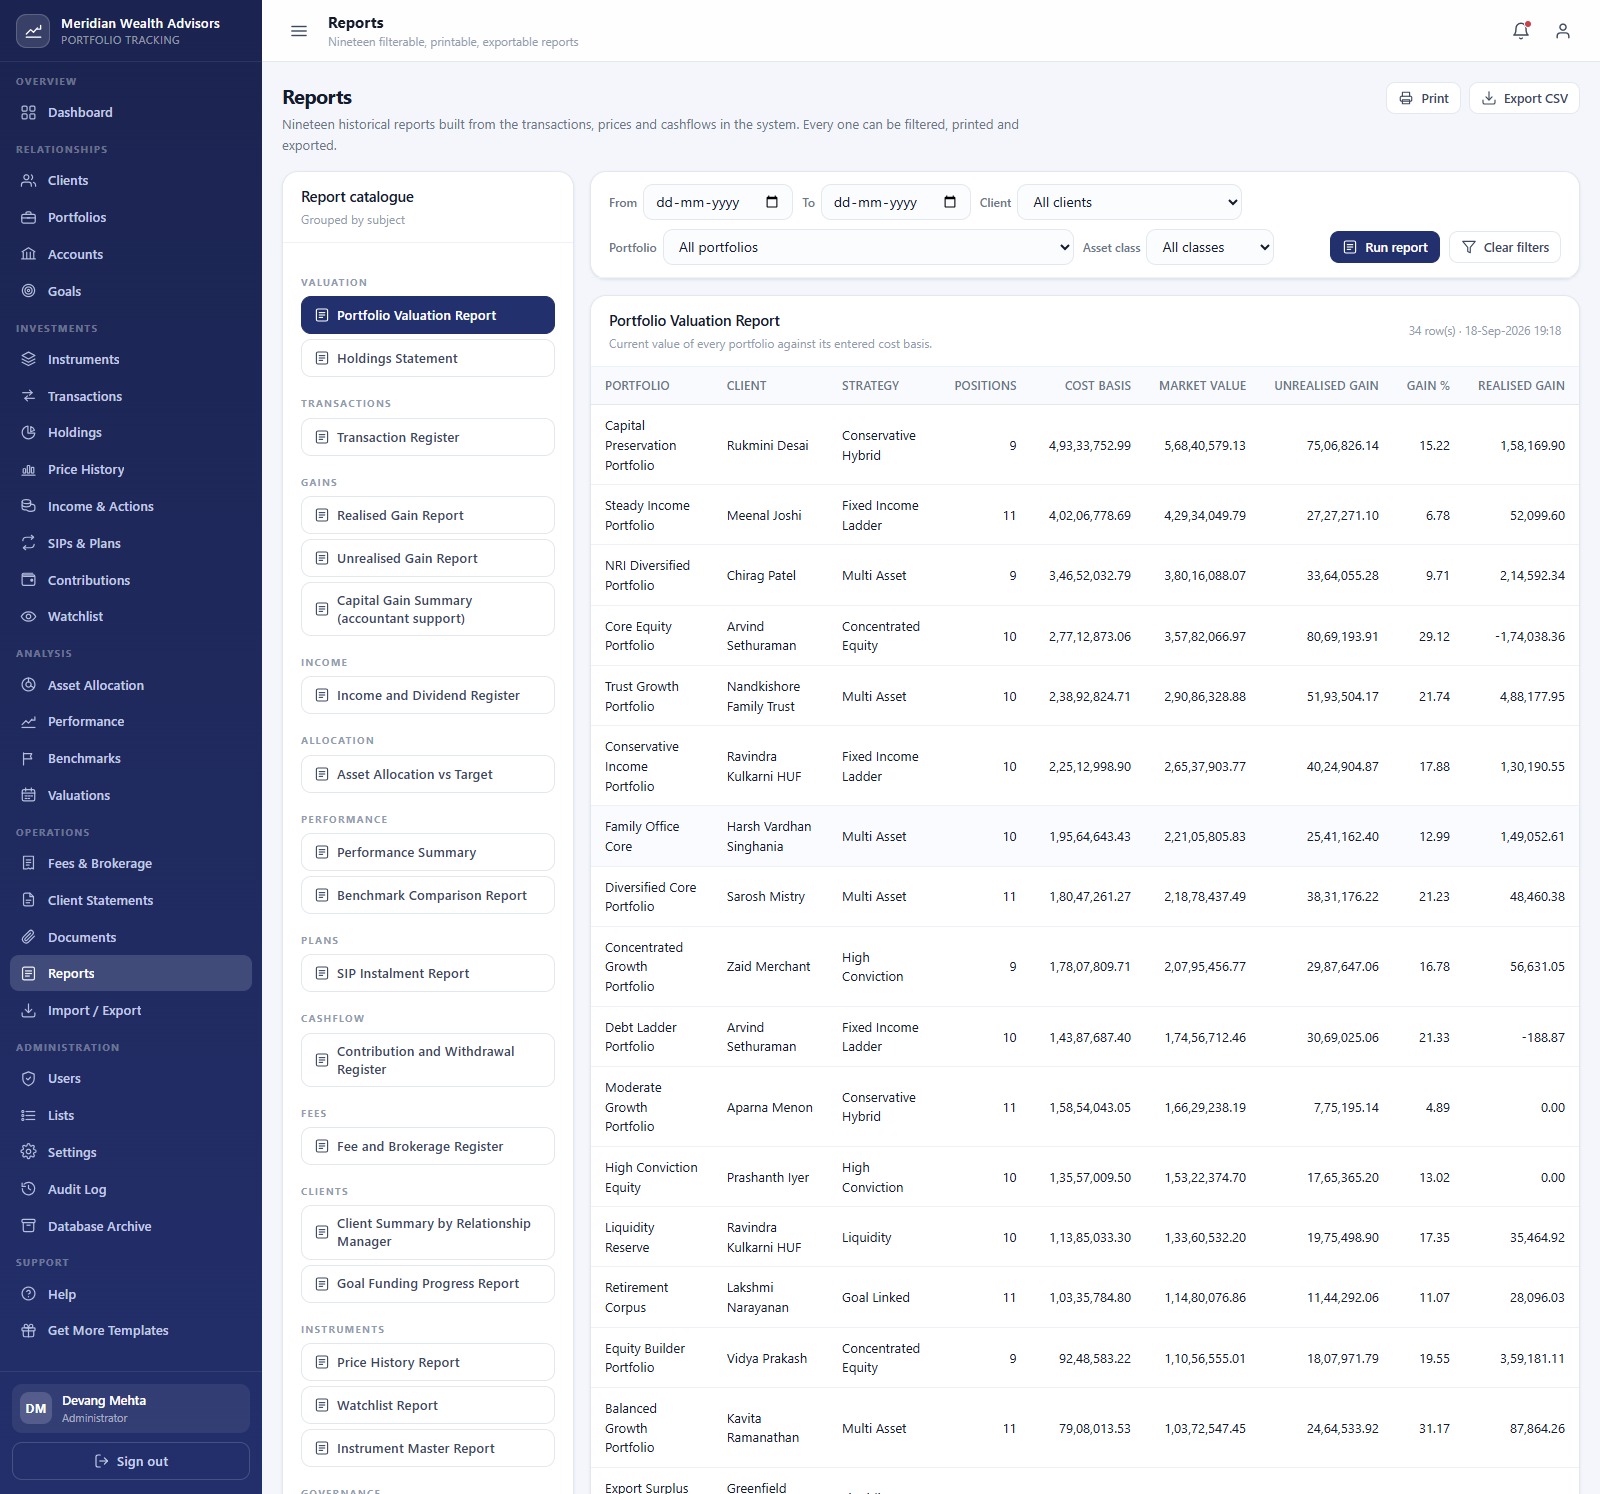Open the Unrealised Gain Report

(428, 559)
